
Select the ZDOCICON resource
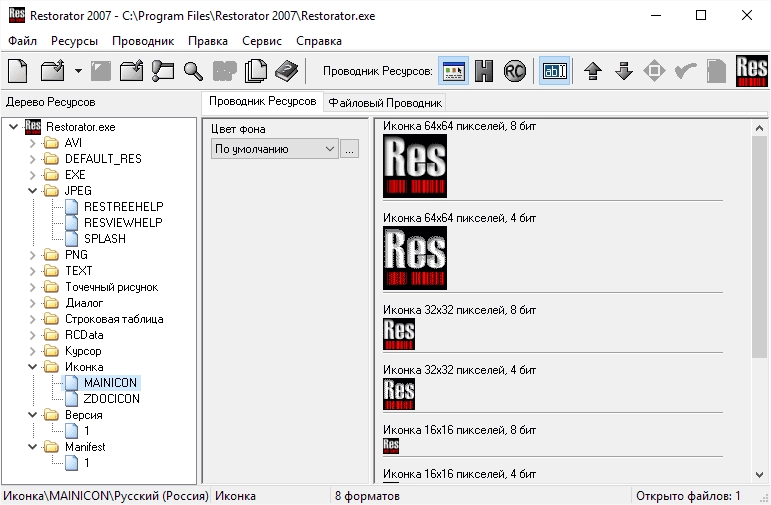click(x=112, y=399)
